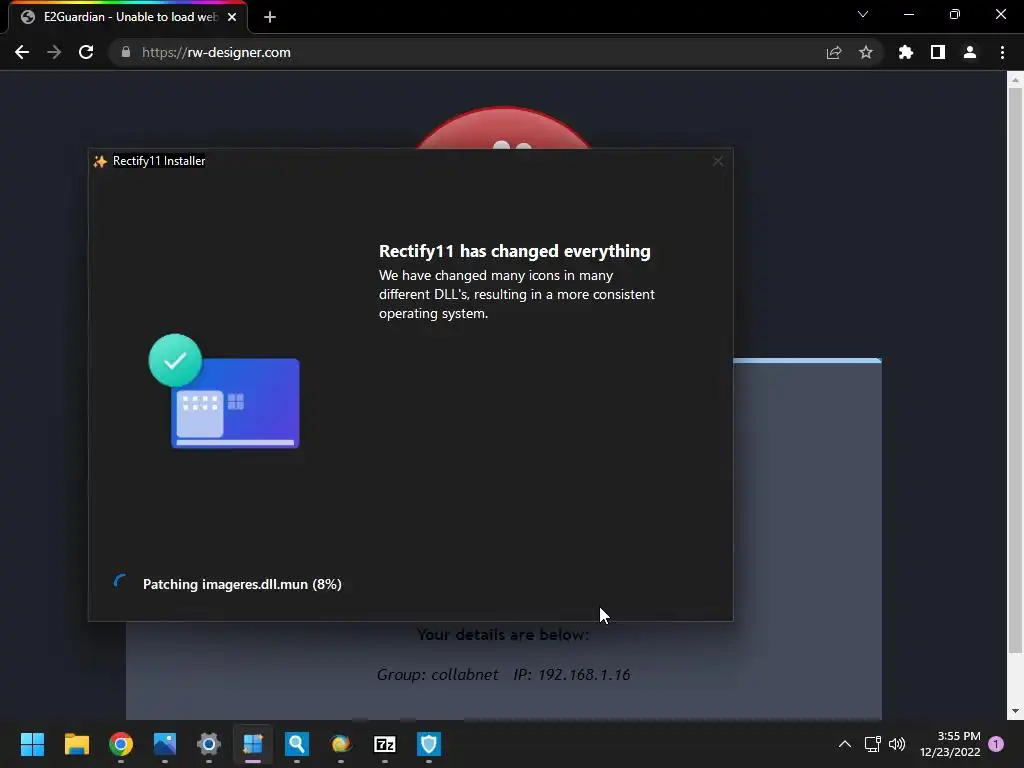The image size is (1024, 768).
Task: Click the Your details are below text
Action: [503, 635]
